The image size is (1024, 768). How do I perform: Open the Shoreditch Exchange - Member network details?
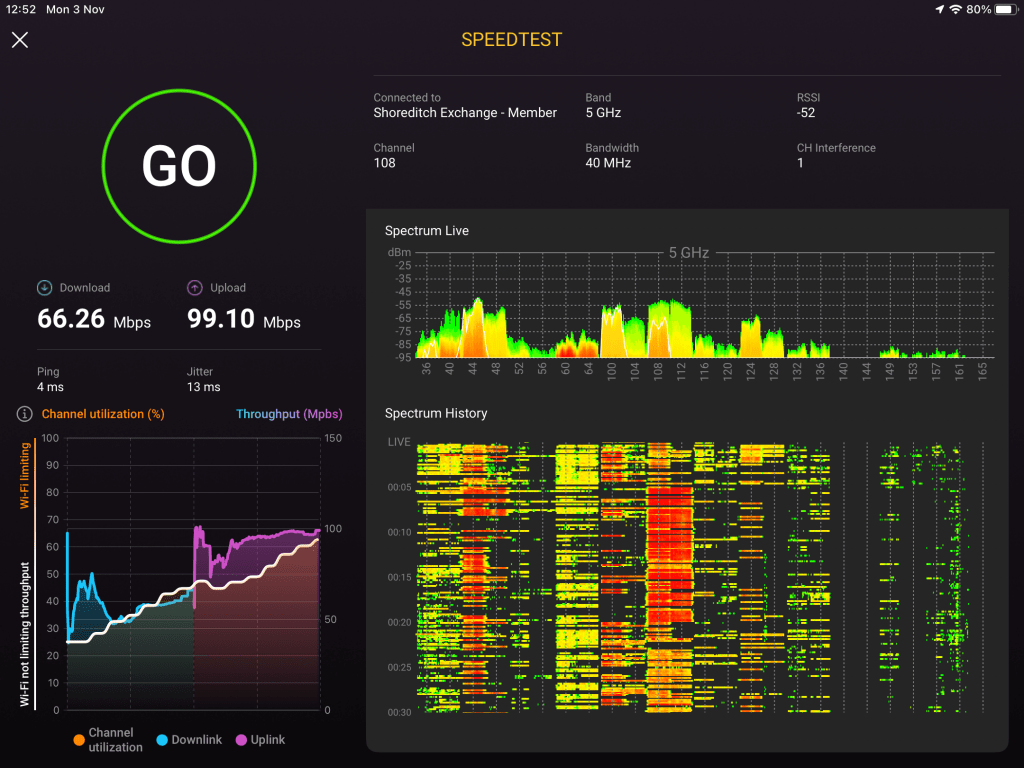466,112
